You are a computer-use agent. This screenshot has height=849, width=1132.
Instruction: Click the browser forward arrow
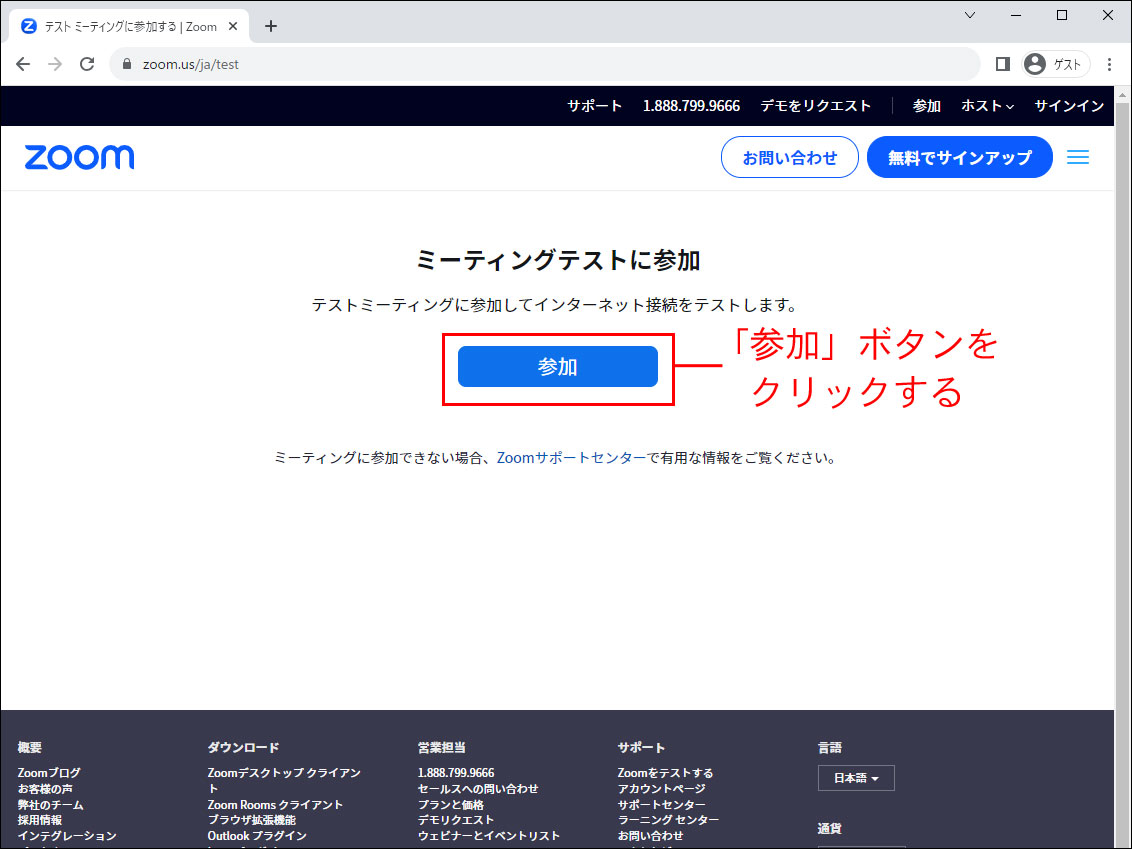click(55, 64)
